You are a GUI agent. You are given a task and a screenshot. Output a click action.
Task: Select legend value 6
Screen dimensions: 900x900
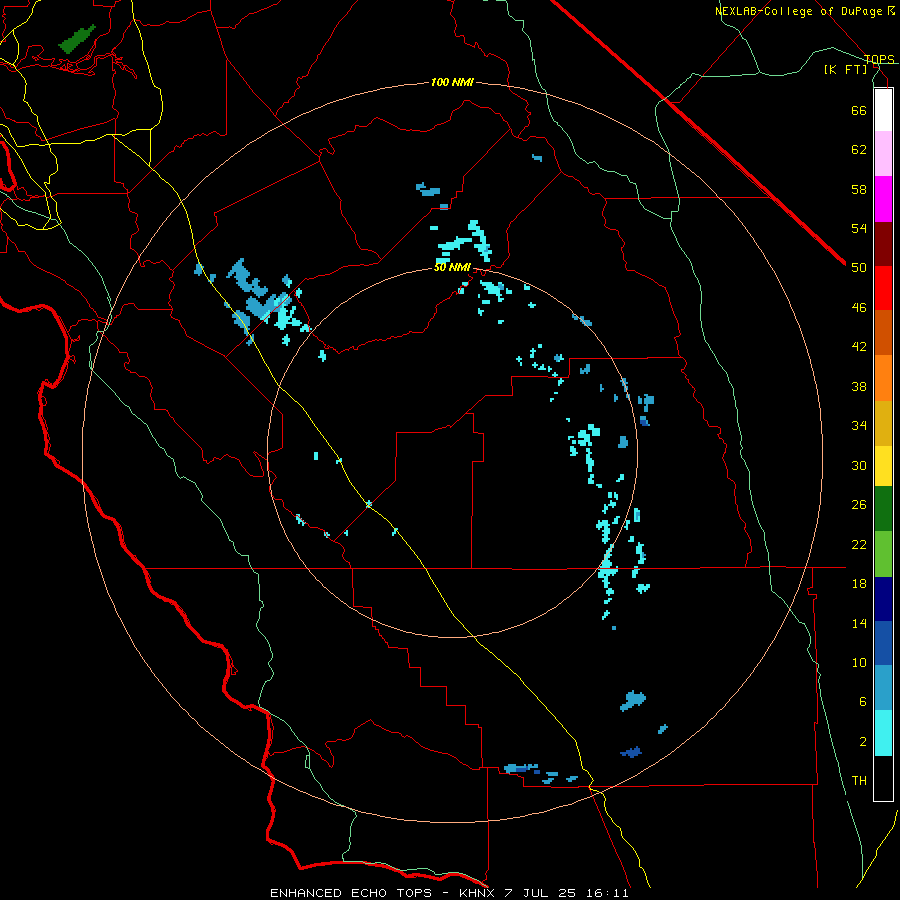[862, 702]
